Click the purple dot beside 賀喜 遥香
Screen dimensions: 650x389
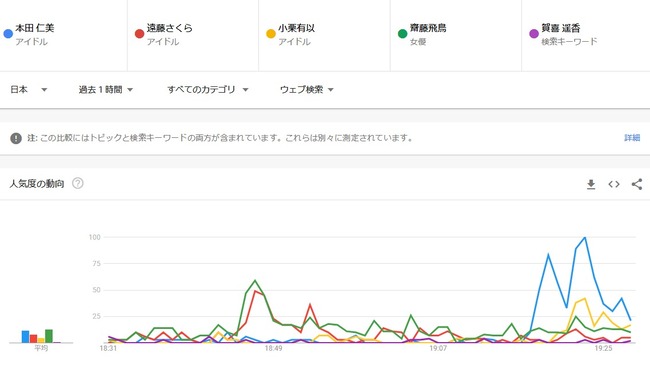534,34
